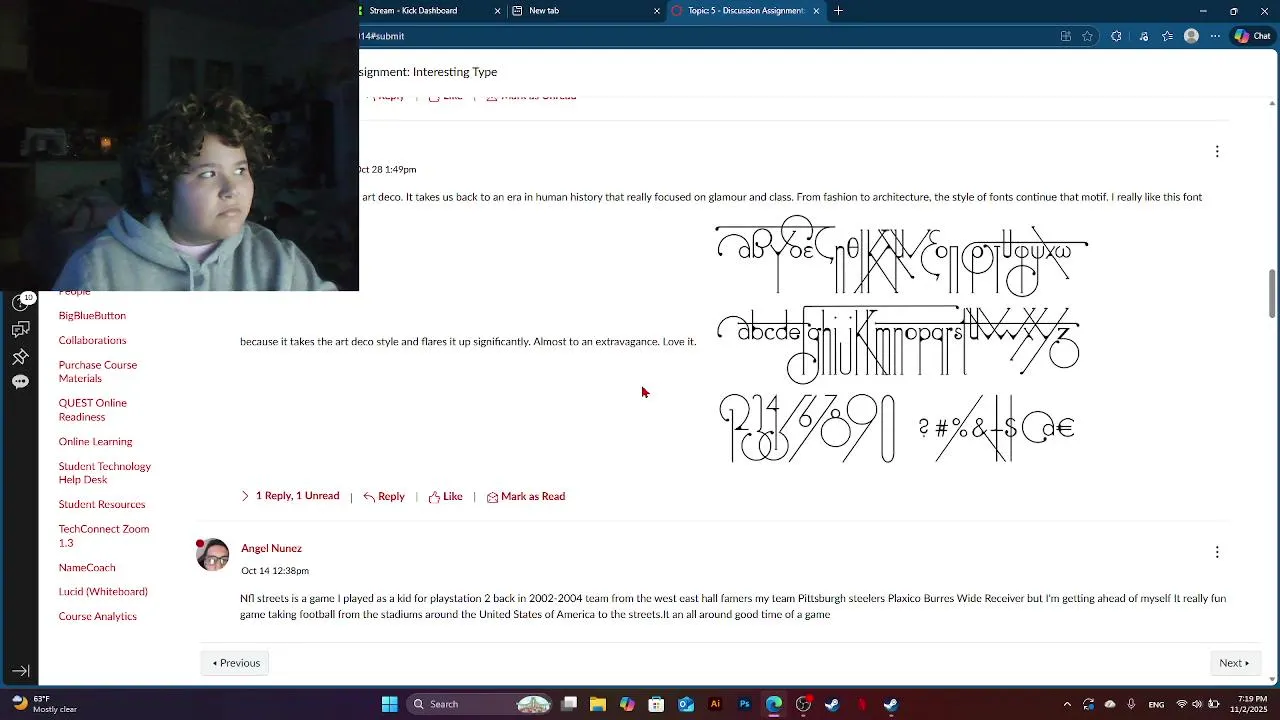Go to Previous discussion page
Image resolution: width=1280 pixels, height=720 pixels.
(236, 663)
